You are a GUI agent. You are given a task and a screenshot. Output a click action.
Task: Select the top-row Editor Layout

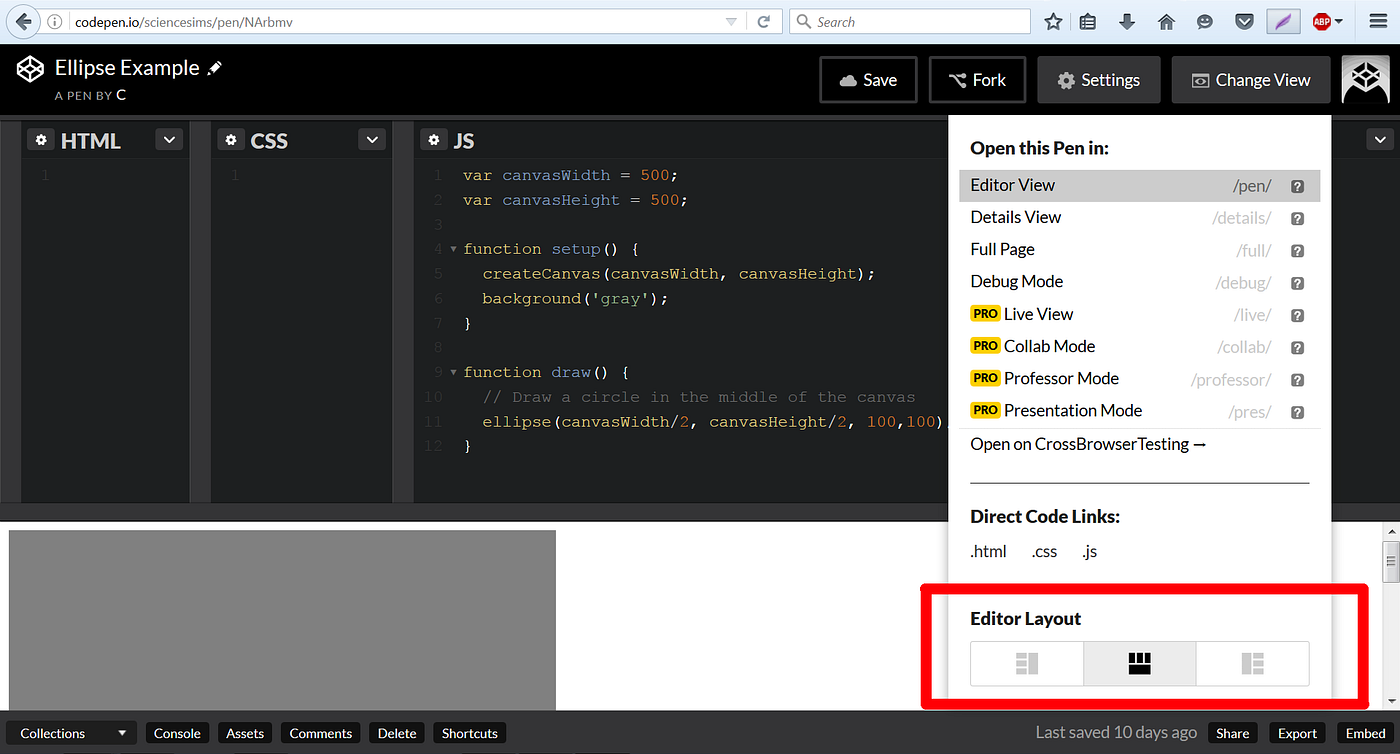coord(1139,663)
